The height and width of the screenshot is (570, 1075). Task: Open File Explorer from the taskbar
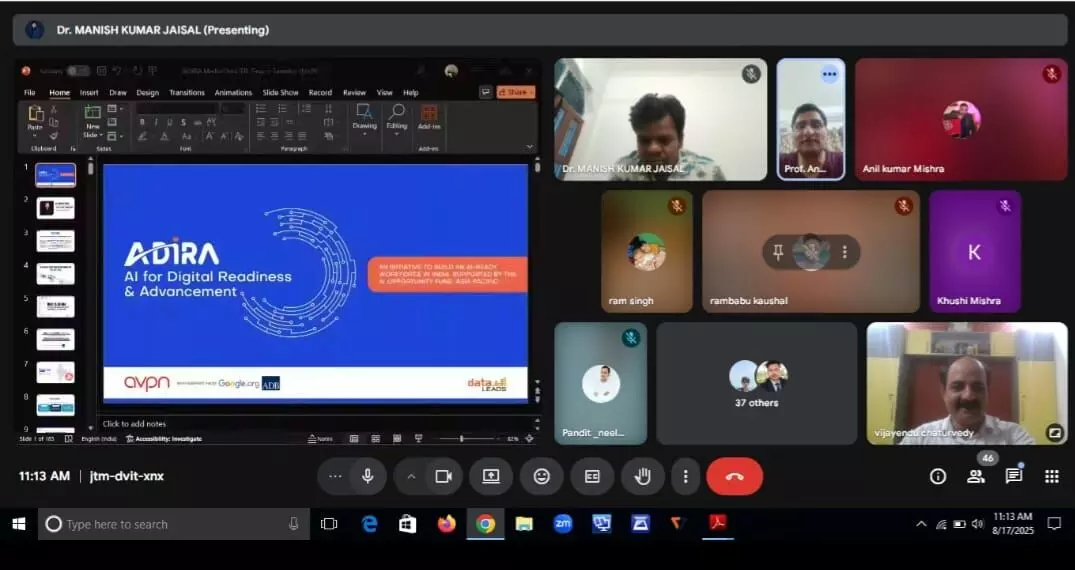coord(524,524)
